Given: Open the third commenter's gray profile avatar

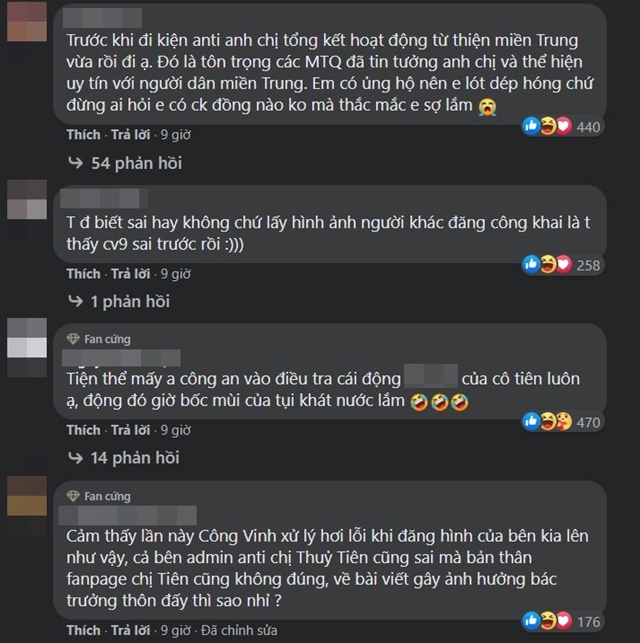Looking at the screenshot, I should tap(27, 347).
